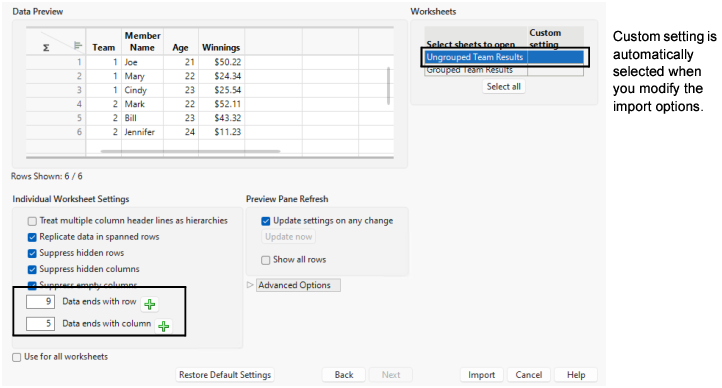This screenshot has height=388, width=722.
Task: Click the green plus beside Data ends with column
Action: [x=163, y=326]
